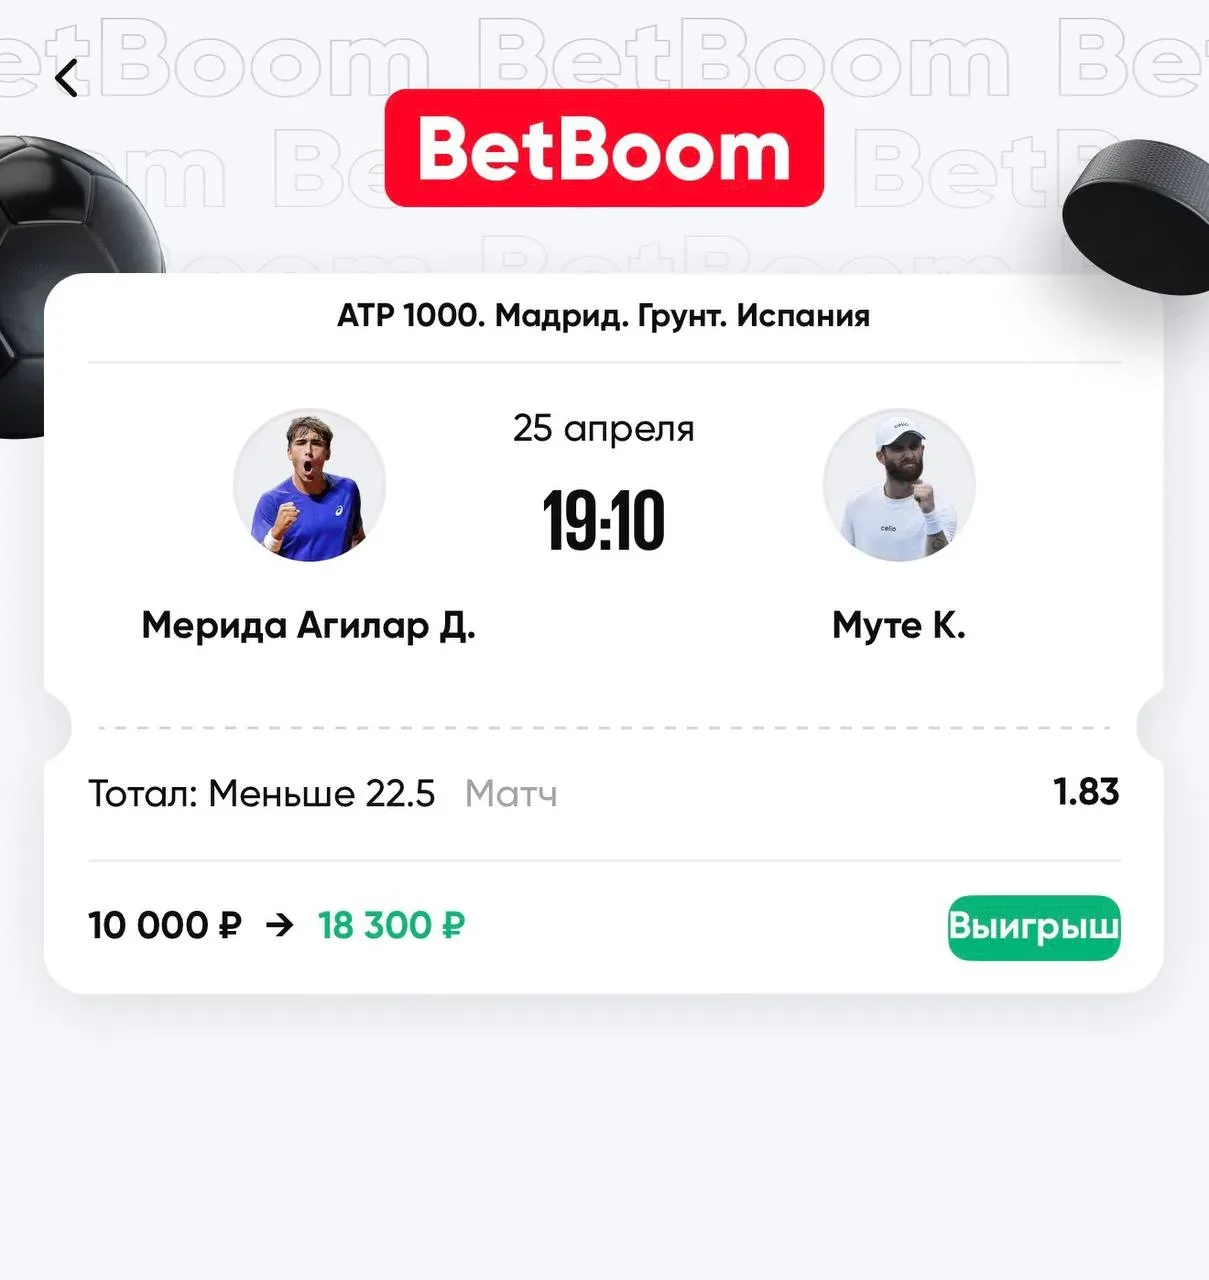Open Муте К. player photo
The height and width of the screenshot is (1280, 1209).
(899, 485)
